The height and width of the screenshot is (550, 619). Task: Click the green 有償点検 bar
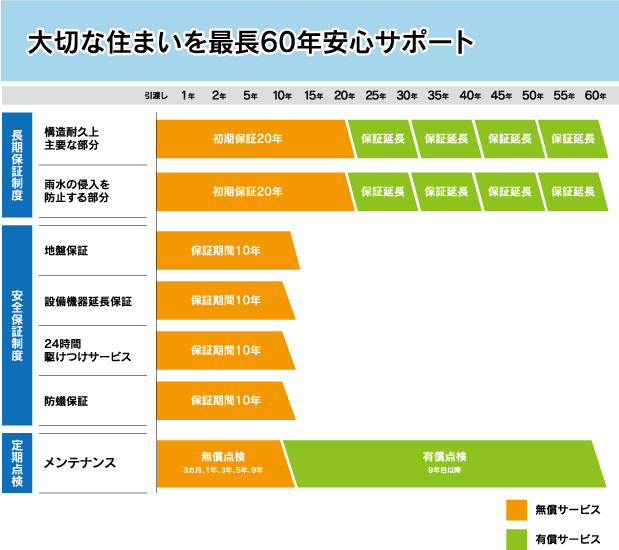point(445,464)
